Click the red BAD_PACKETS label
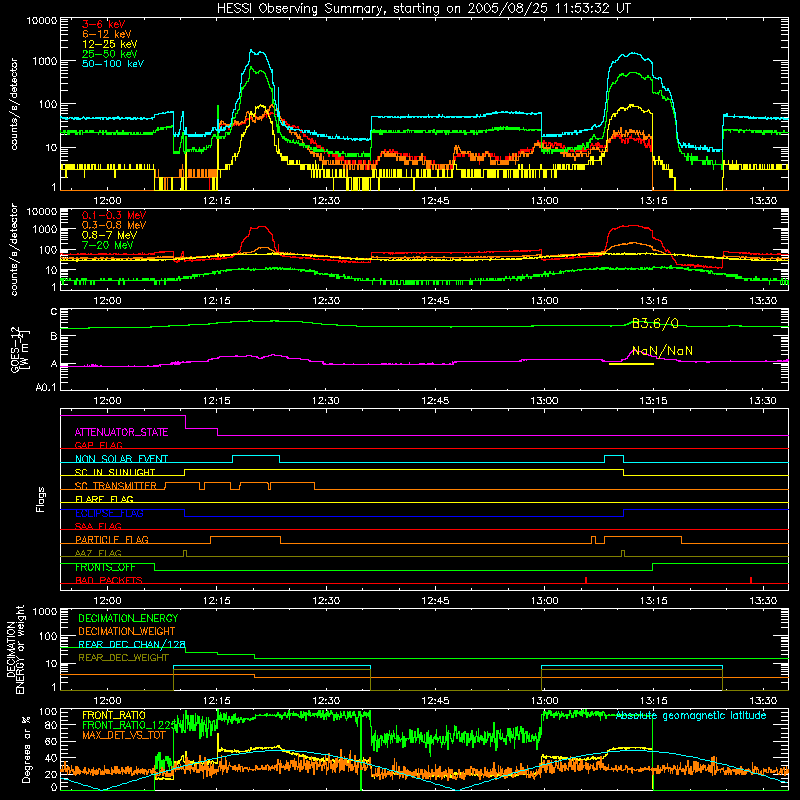Viewport: 800px width, 800px height. 109,580
